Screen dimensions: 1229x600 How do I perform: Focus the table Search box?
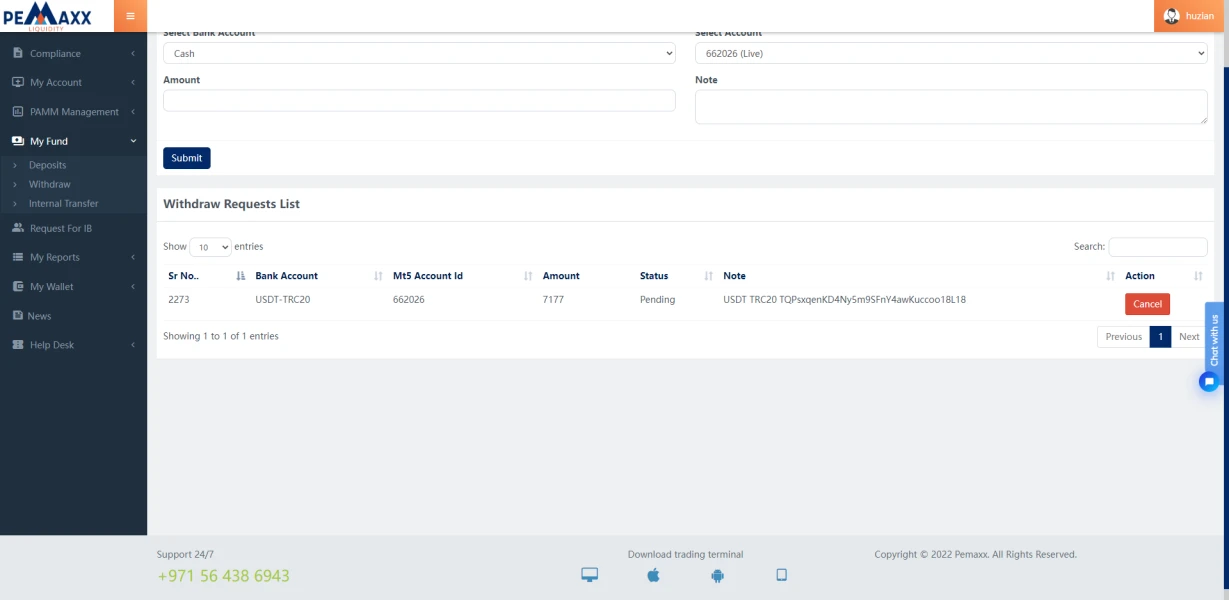(x=1158, y=247)
